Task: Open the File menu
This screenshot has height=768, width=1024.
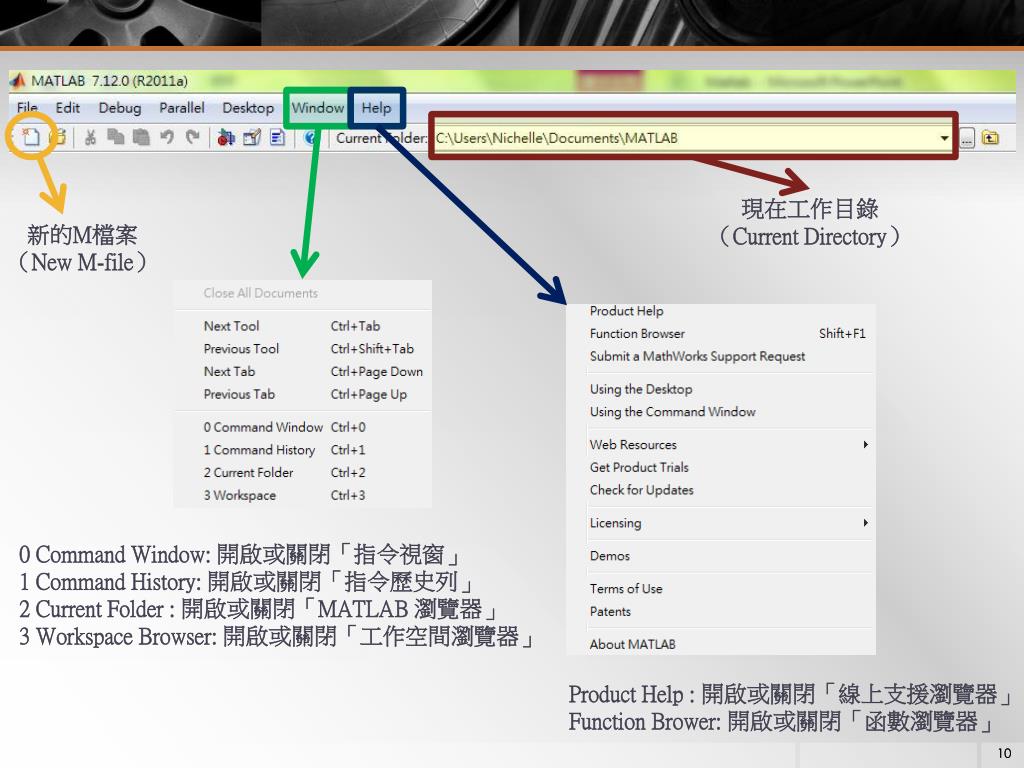Action: point(27,108)
